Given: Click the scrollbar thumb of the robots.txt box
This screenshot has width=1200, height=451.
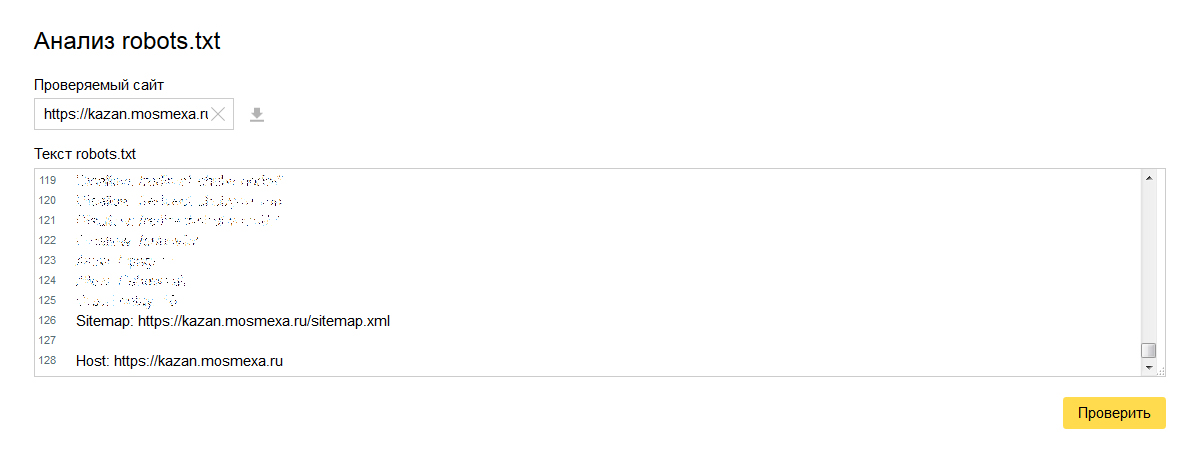Looking at the screenshot, I should point(1148,350).
